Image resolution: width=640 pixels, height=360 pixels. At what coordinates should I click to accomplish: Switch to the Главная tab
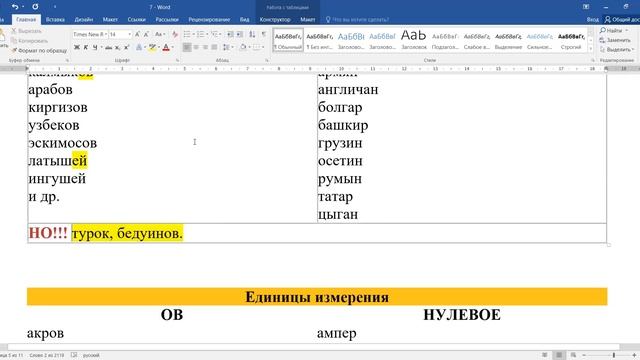[26, 19]
